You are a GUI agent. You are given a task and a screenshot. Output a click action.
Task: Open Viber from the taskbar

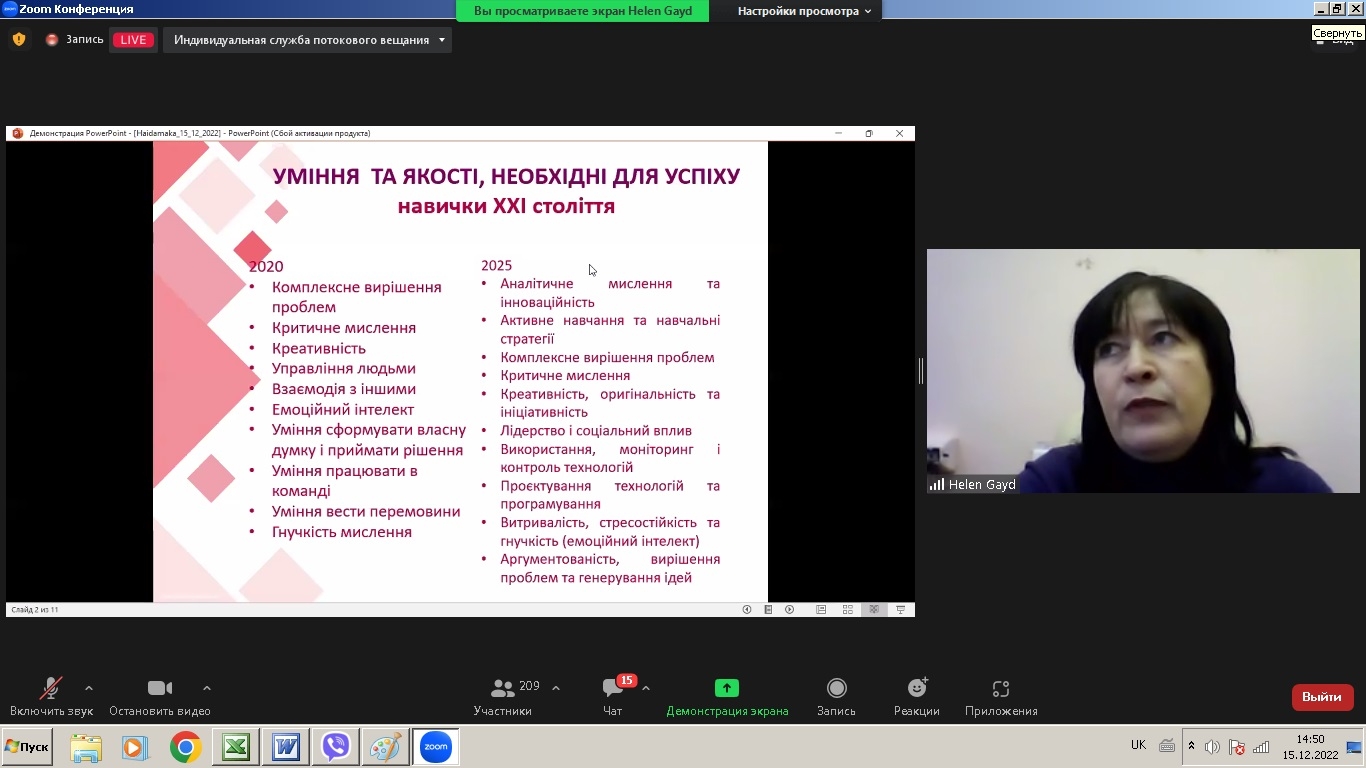336,747
